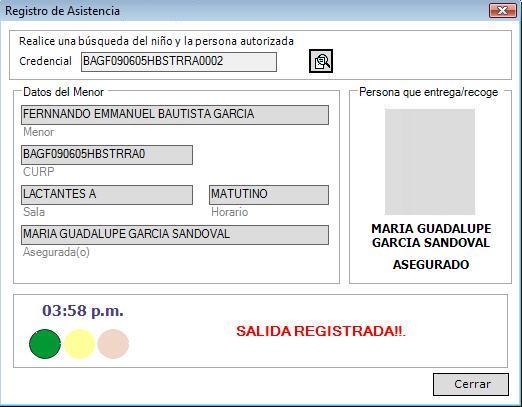This screenshot has width=522, height=407.
Task: Click the Cerrar button
Action: [x=471, y=384]
